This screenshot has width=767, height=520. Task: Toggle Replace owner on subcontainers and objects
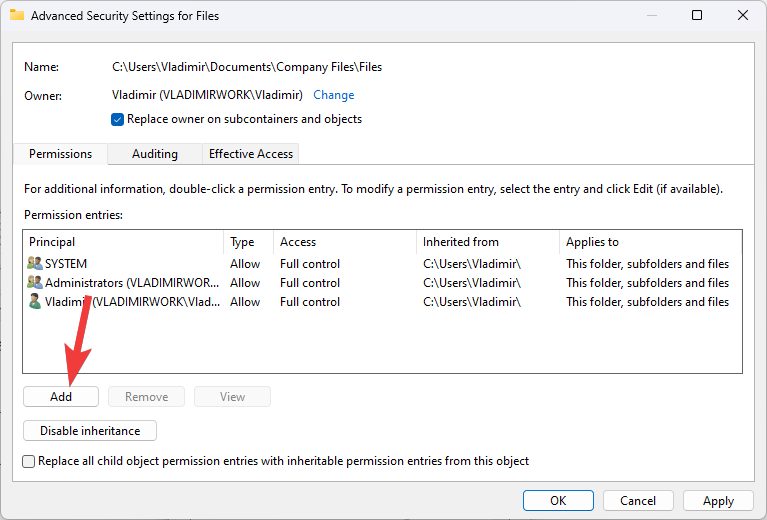coord(118,119)
